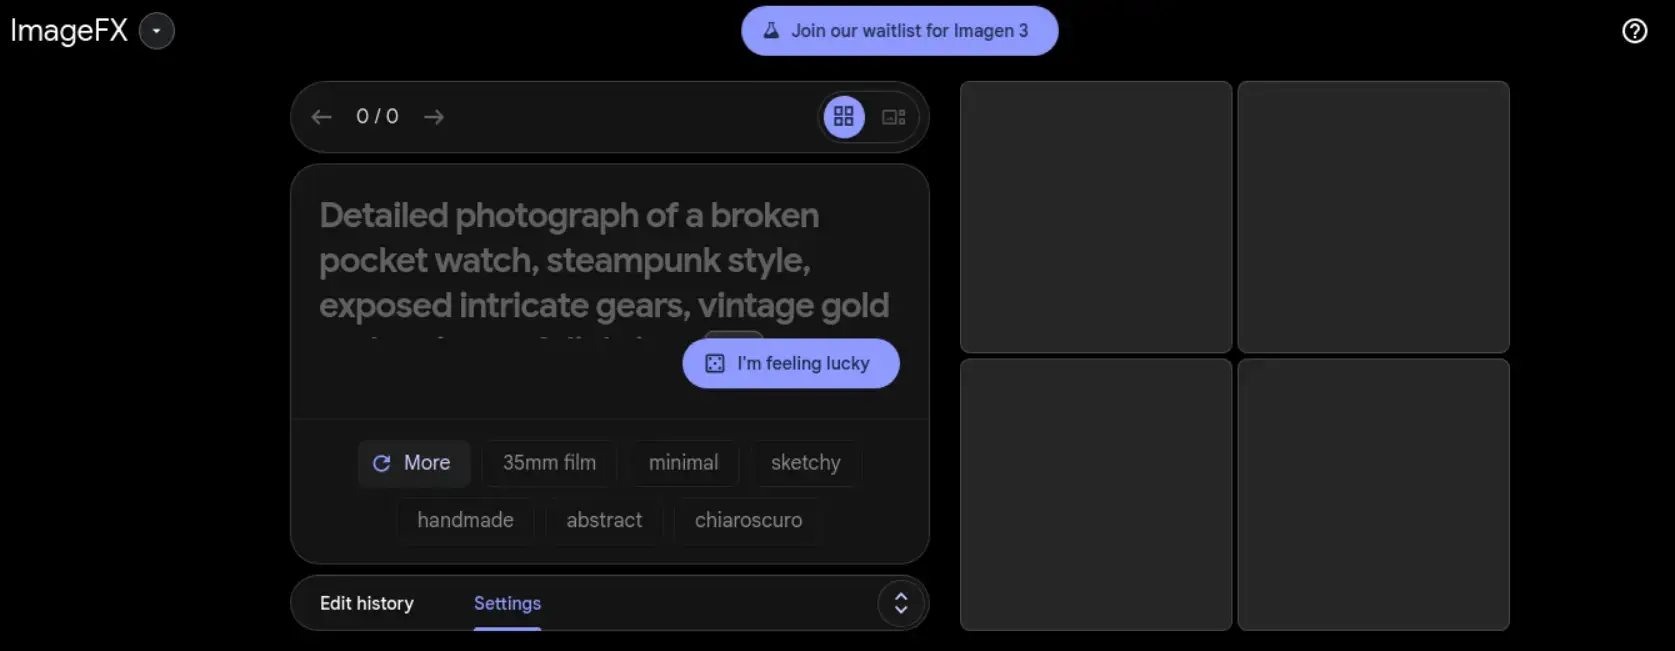Image resolution: width=1675 pixels, height=651 pixels.
Task: Go to next image with right arrow
Action: click(433, 117)
